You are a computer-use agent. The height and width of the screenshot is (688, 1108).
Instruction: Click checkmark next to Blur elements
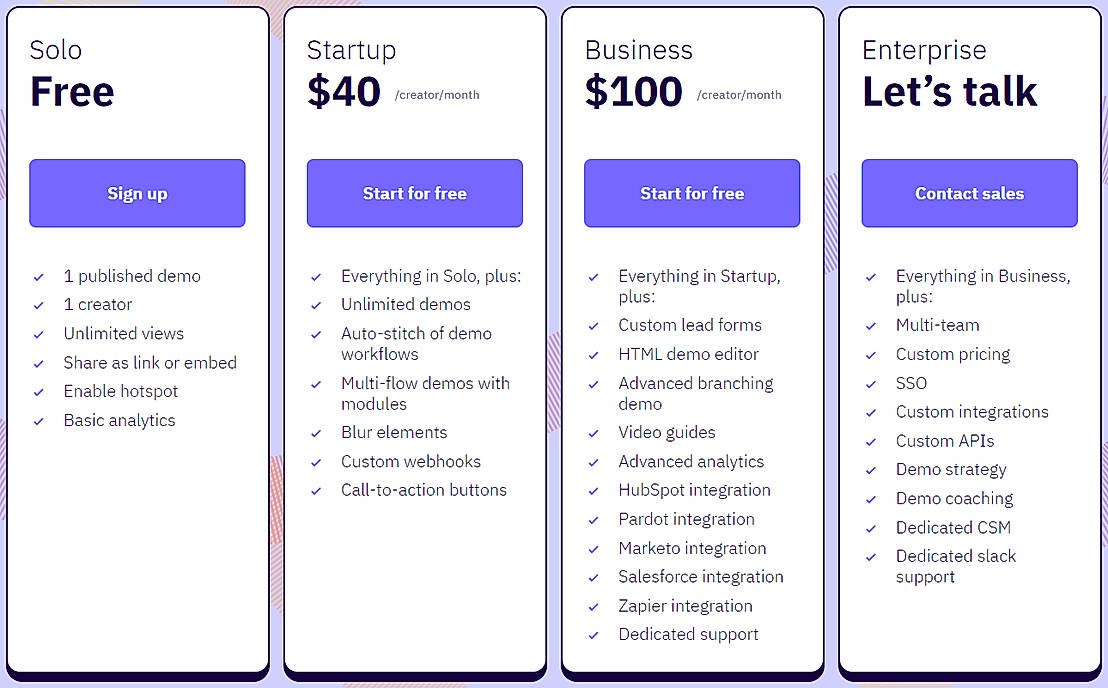(x=316, y=434)
